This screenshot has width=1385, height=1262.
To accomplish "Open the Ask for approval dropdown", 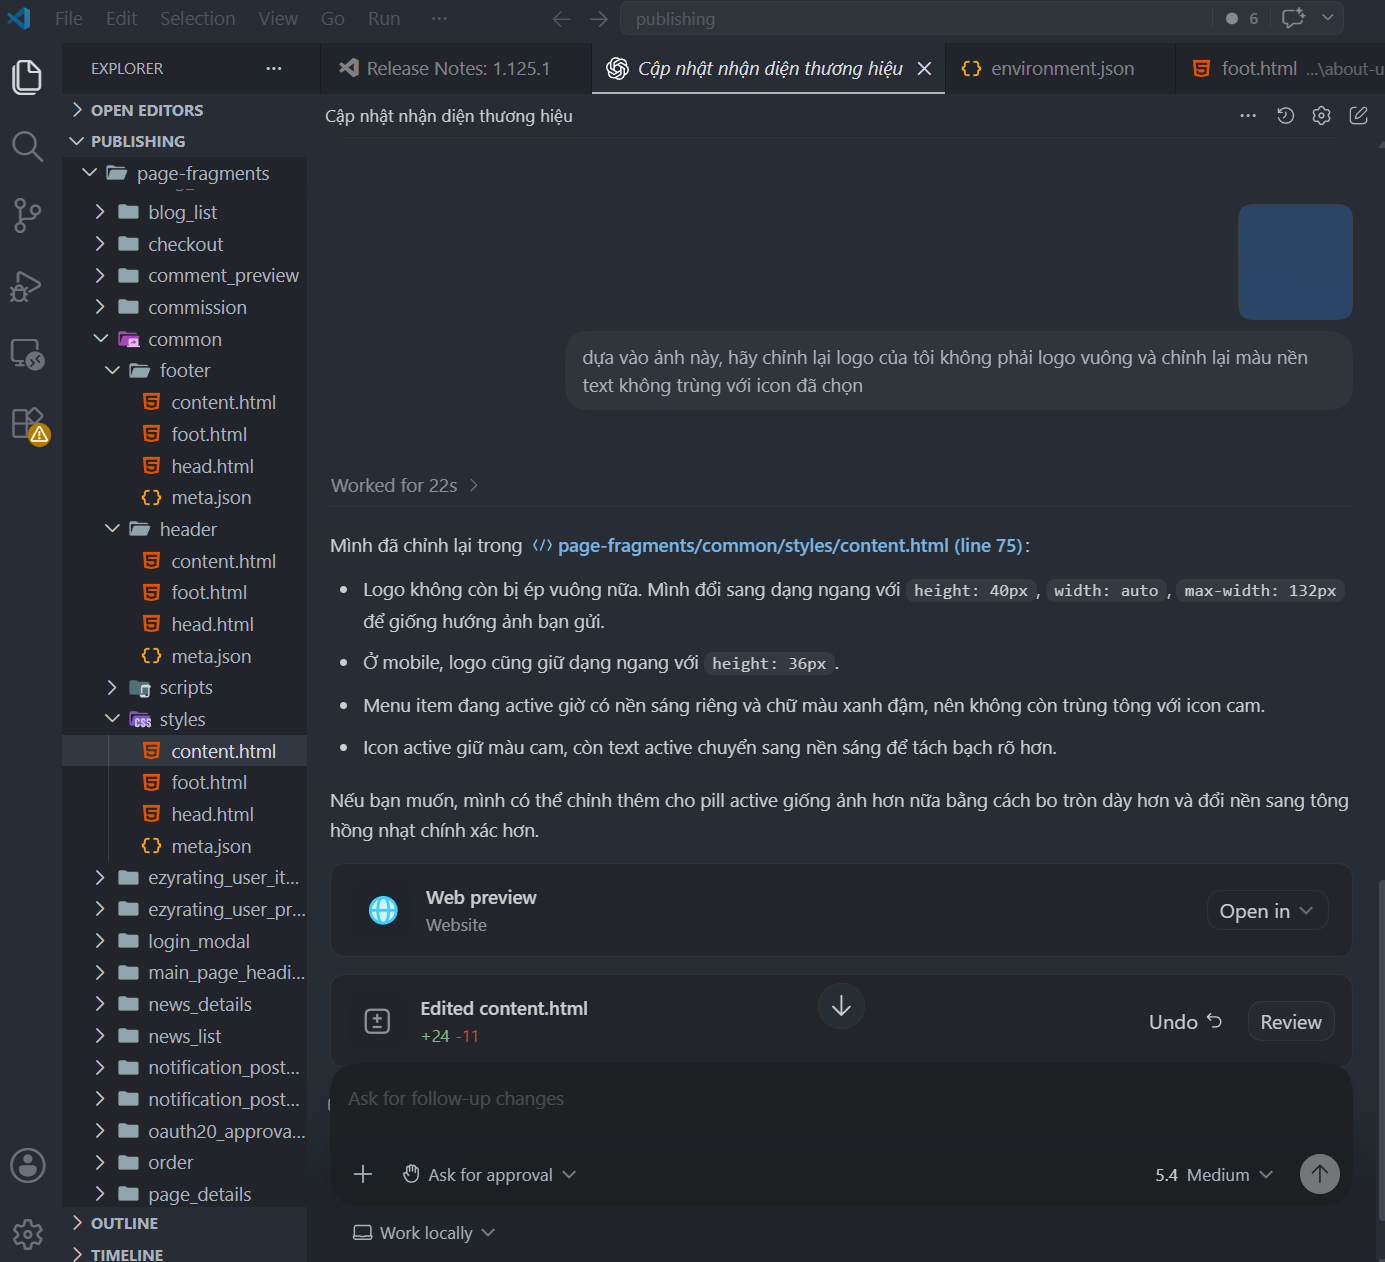I will coord(489,1175).
